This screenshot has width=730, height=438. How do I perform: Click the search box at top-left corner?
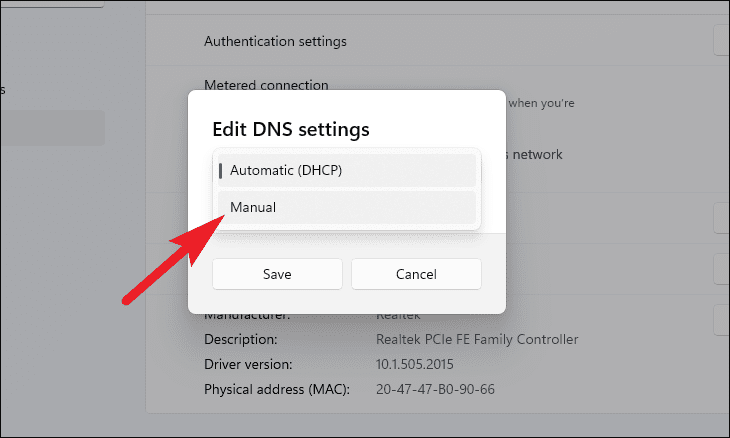point(52,3)
